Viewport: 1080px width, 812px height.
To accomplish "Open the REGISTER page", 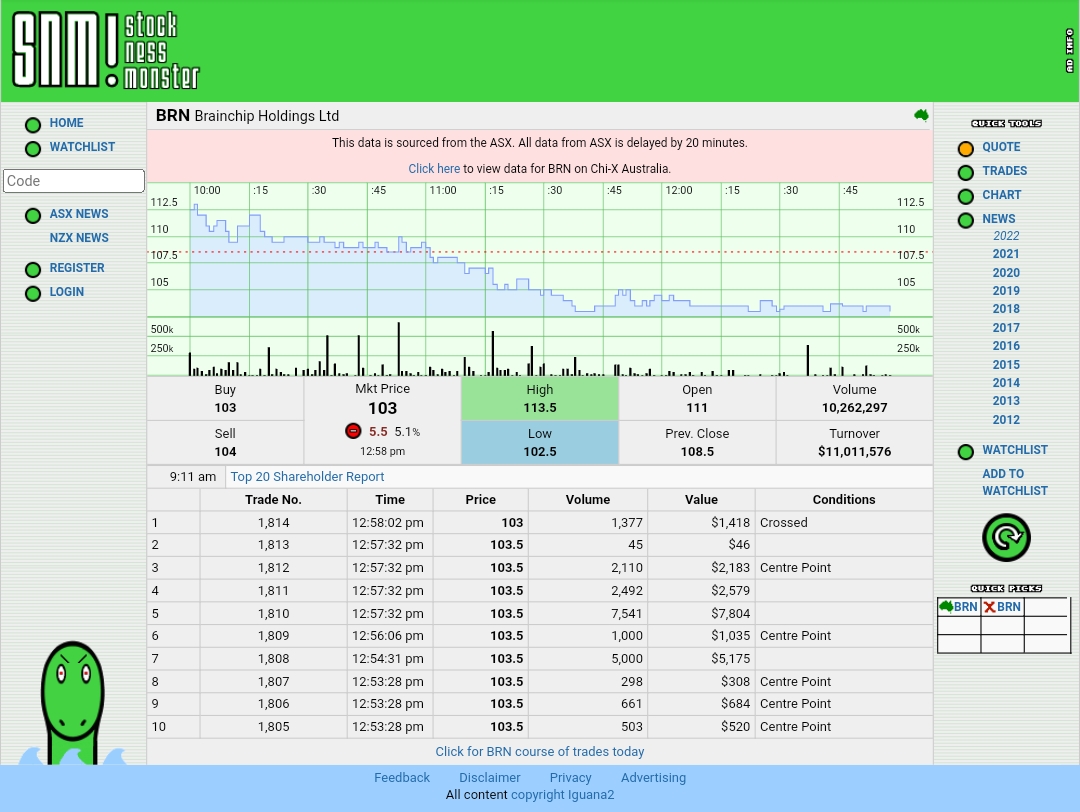I will (x=77, y=268).
